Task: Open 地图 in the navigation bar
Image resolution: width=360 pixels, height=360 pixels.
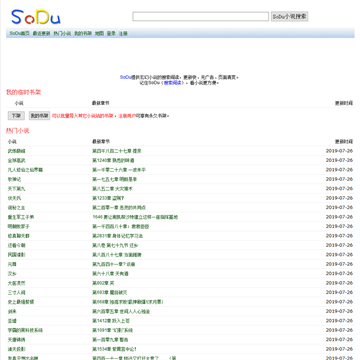Action: (x=99, y=33)
